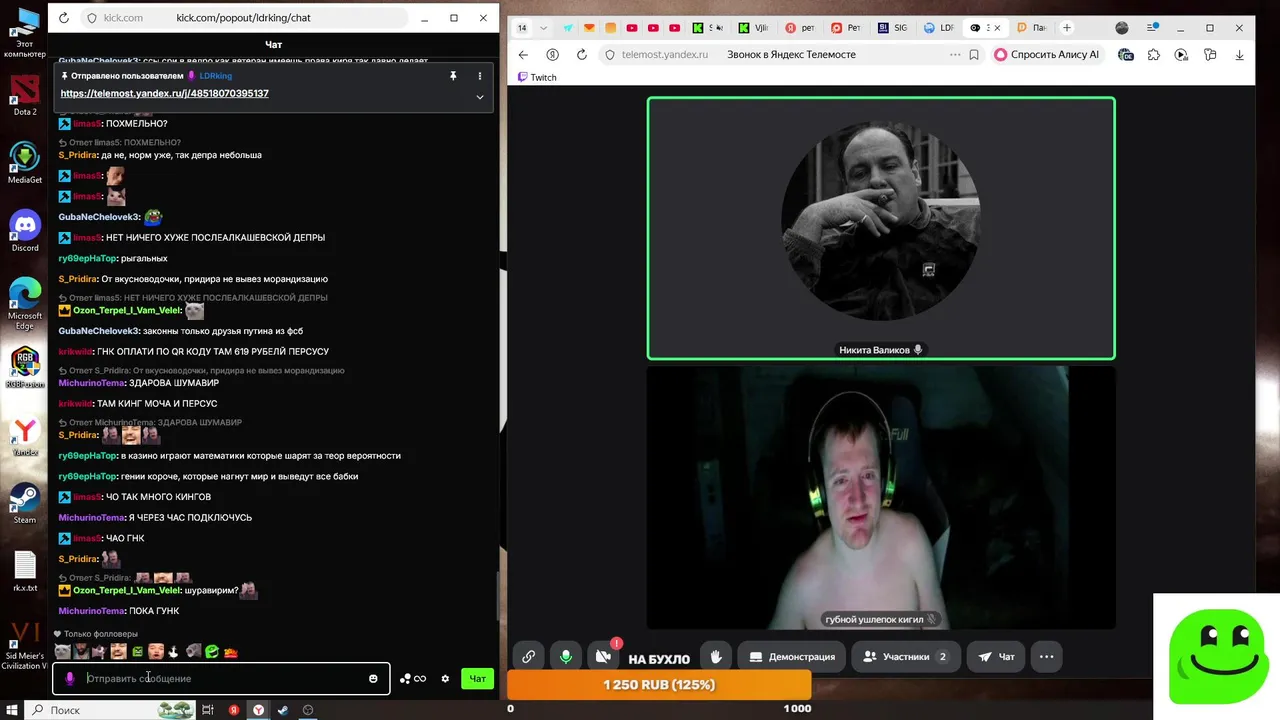Open Steam desktop shortcut
The height and width of the screenshot is (720, 1280).
tap(25, 502)
